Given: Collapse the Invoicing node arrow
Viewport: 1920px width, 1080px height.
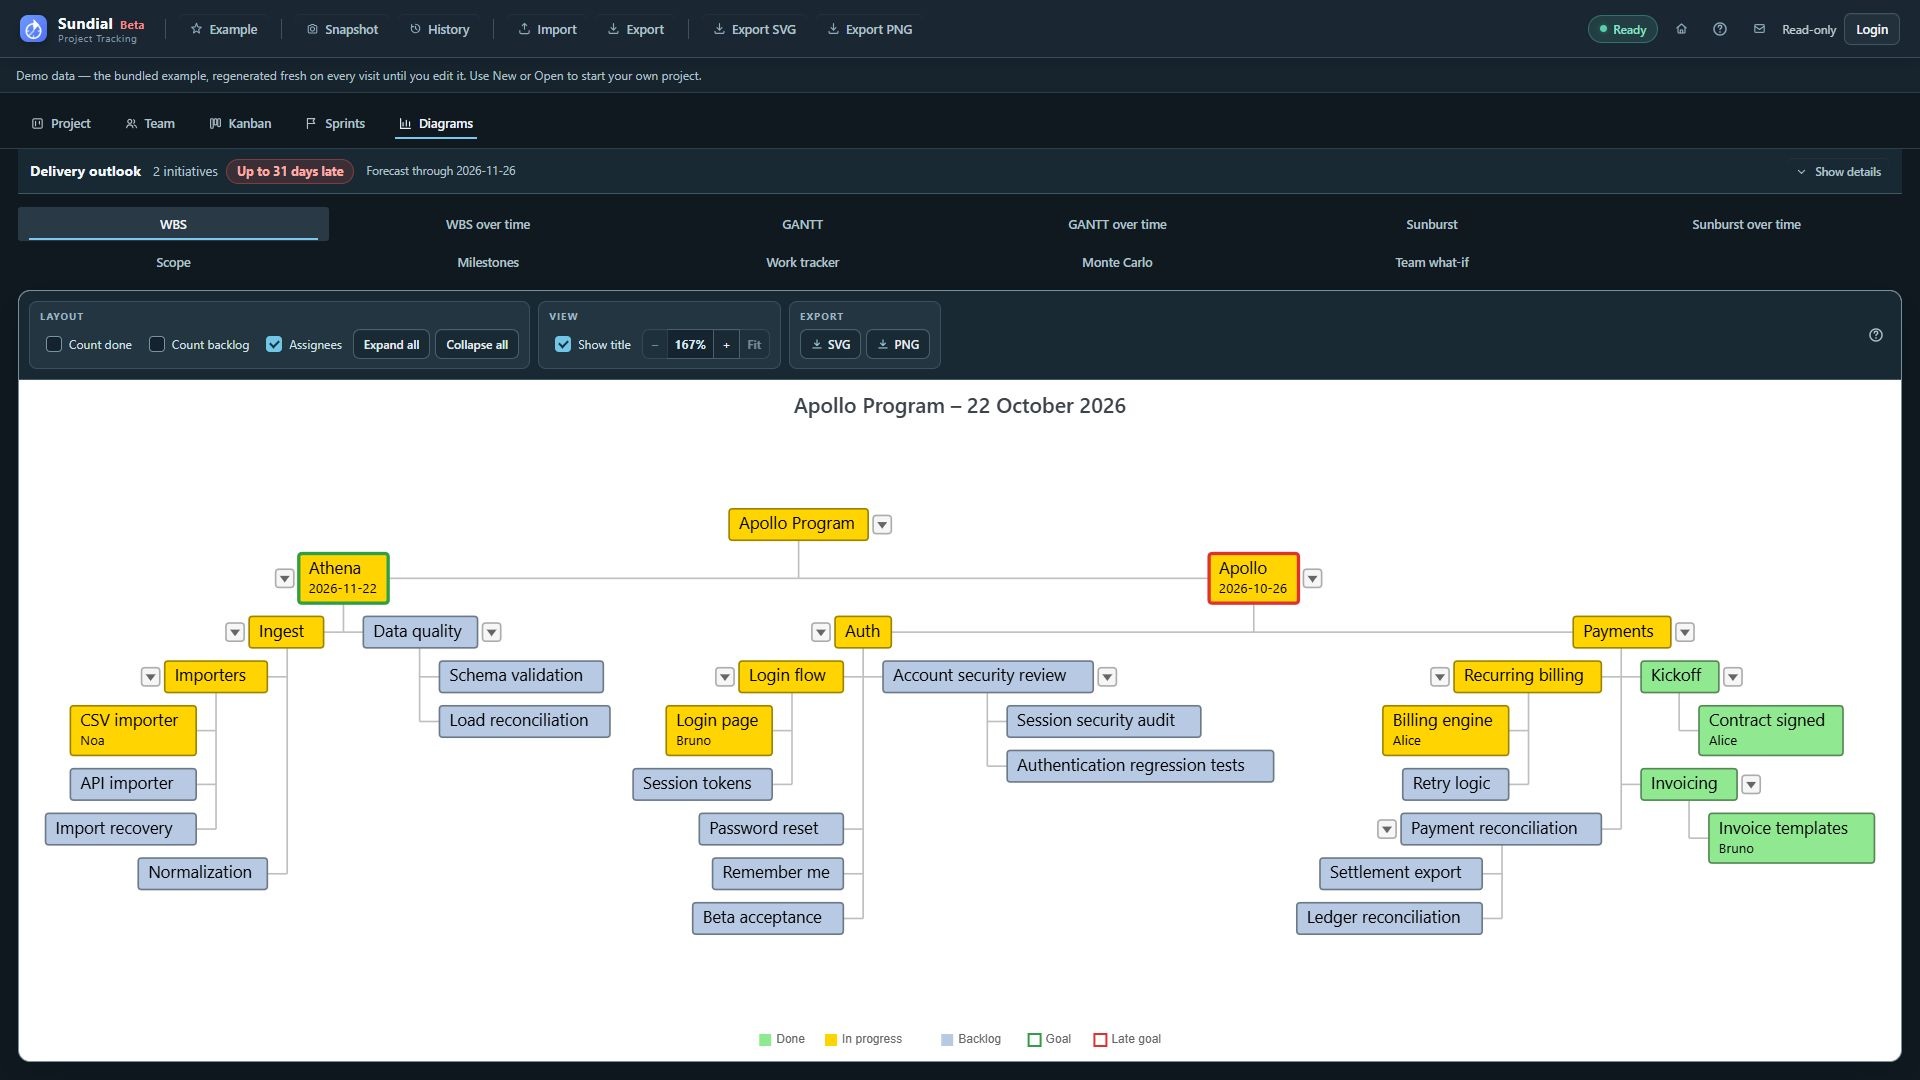Looking at the screenshot, I should tap(1751, 785).
